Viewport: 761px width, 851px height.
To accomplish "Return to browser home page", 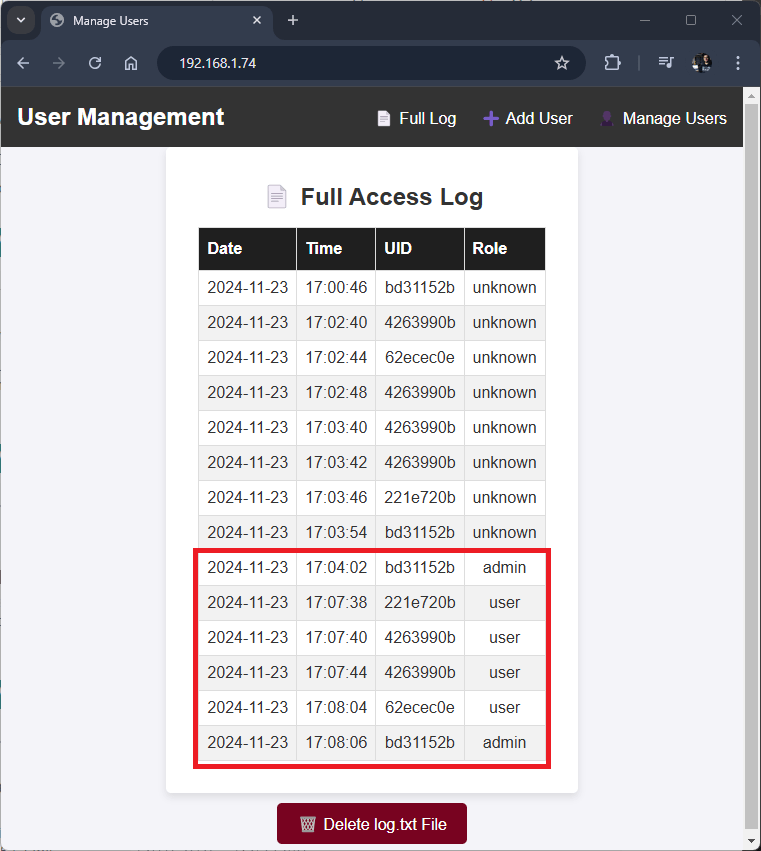I will click(x=130, y=62).
